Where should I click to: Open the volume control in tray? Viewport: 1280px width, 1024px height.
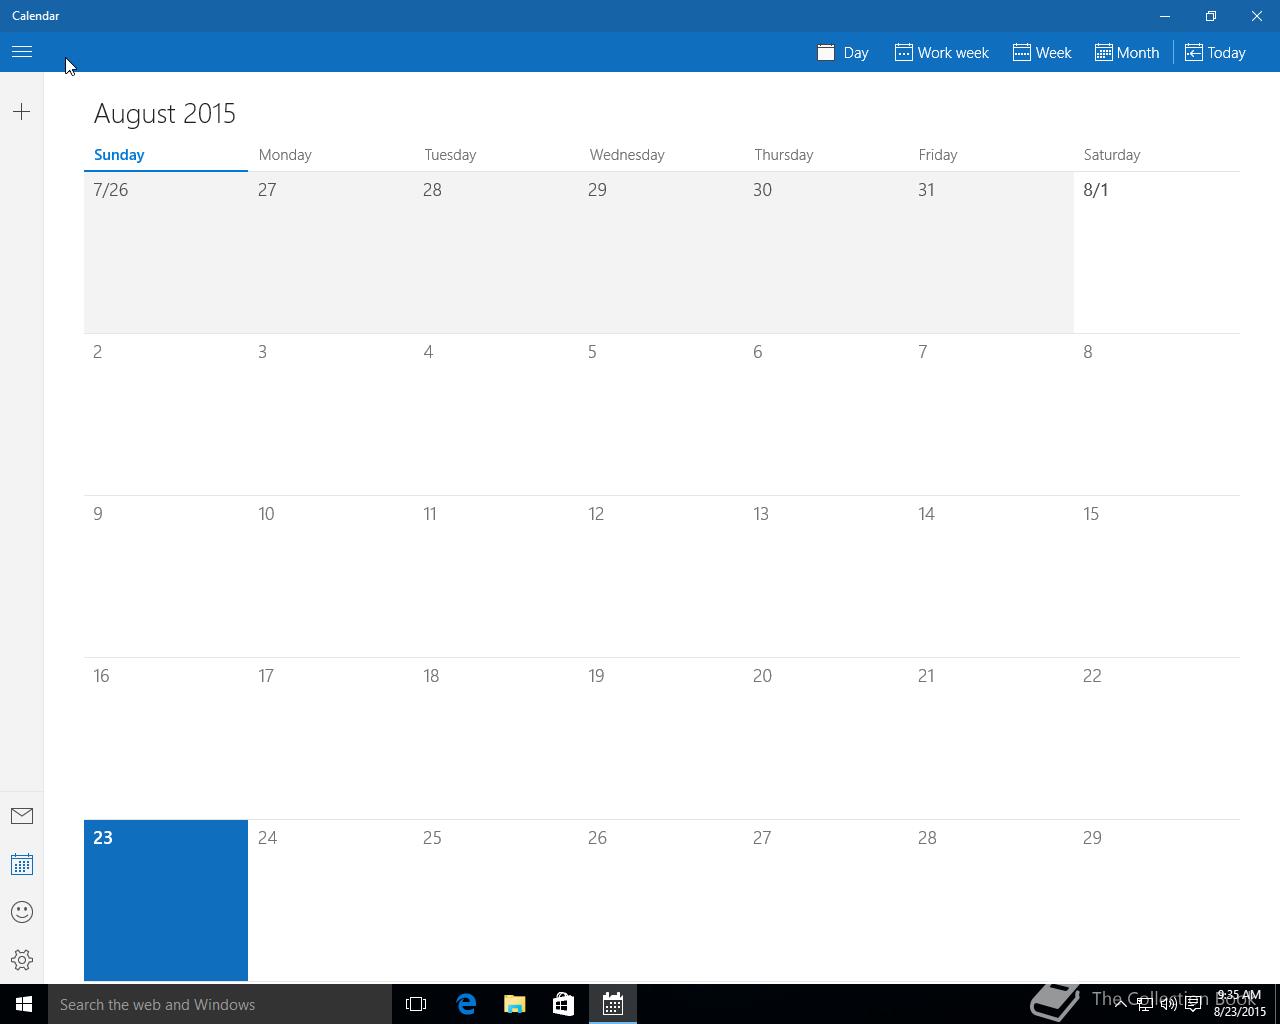pyautogui.click(x=1168, y=1004)
